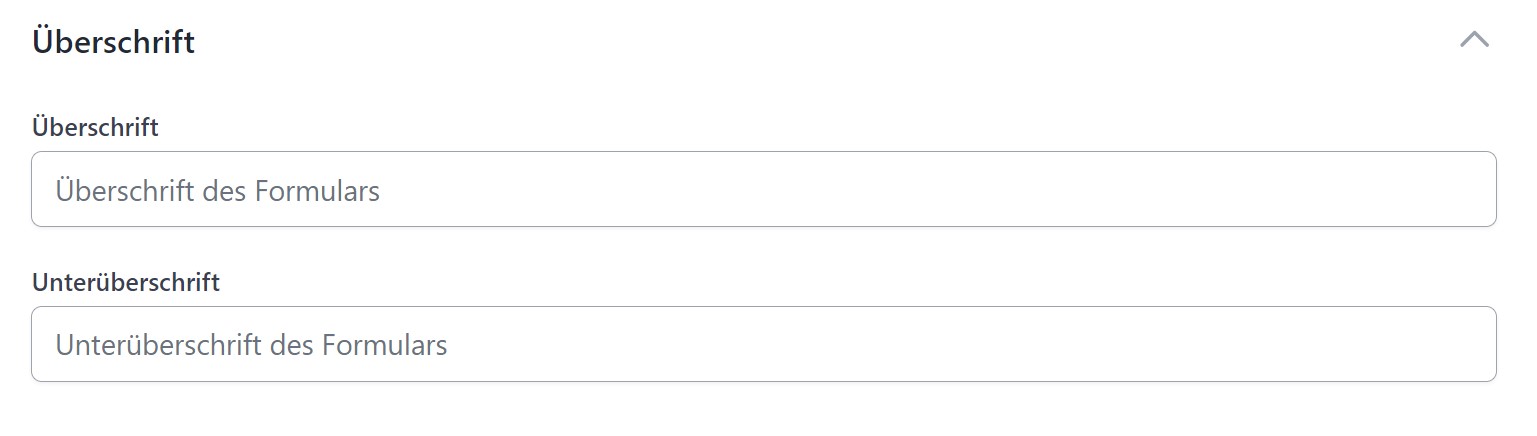Screen dimensions: 1537x436
Task: Select the form subheading input box
Action: pyautogui.click(x=763, y=344)
